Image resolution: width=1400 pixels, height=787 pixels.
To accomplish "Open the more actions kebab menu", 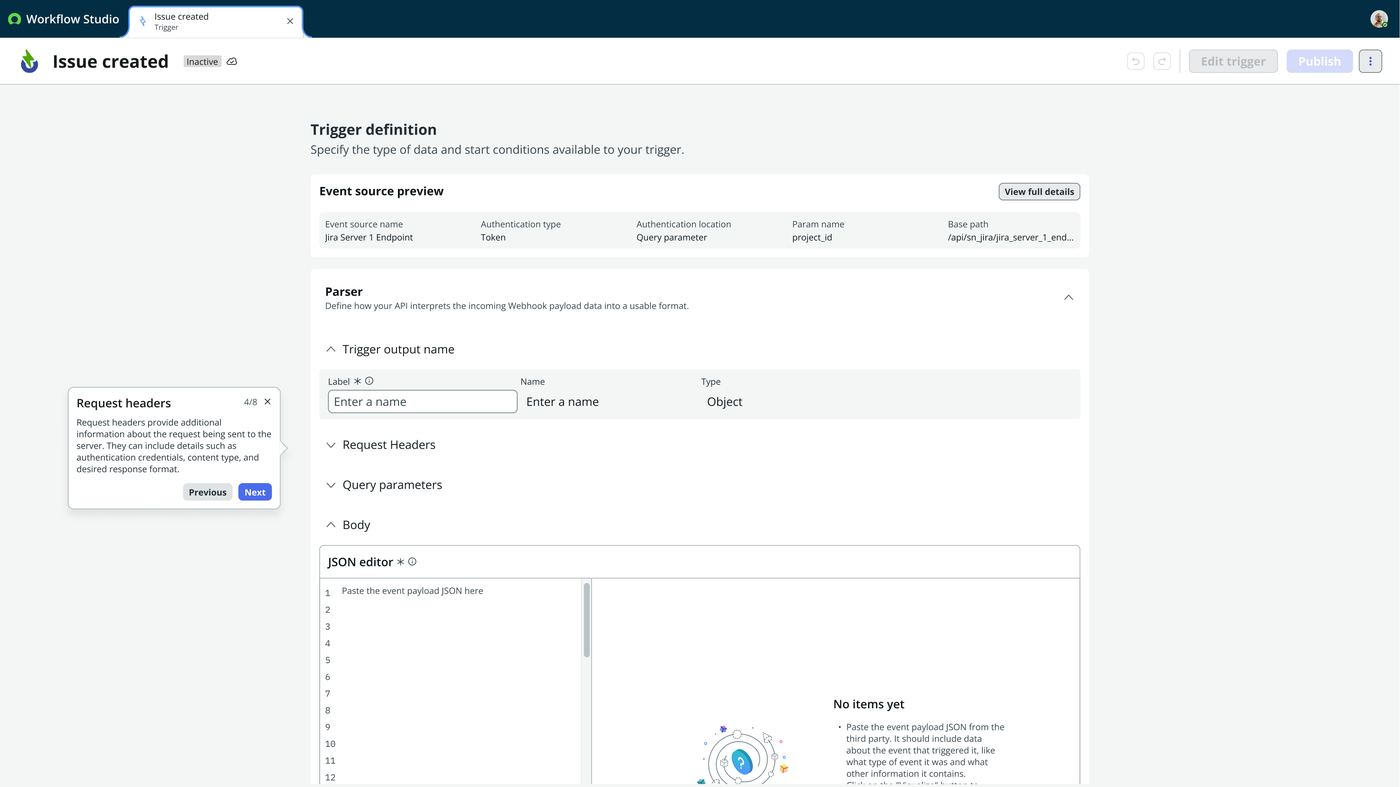I will pos(1370,61).
